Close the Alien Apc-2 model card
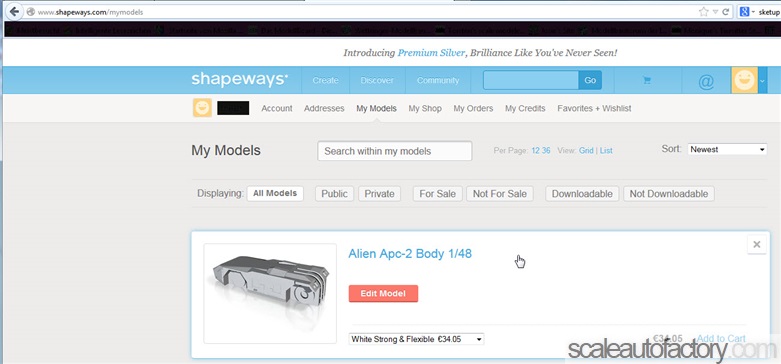Viewport: 781px width, 364px height. pos(757,244)
